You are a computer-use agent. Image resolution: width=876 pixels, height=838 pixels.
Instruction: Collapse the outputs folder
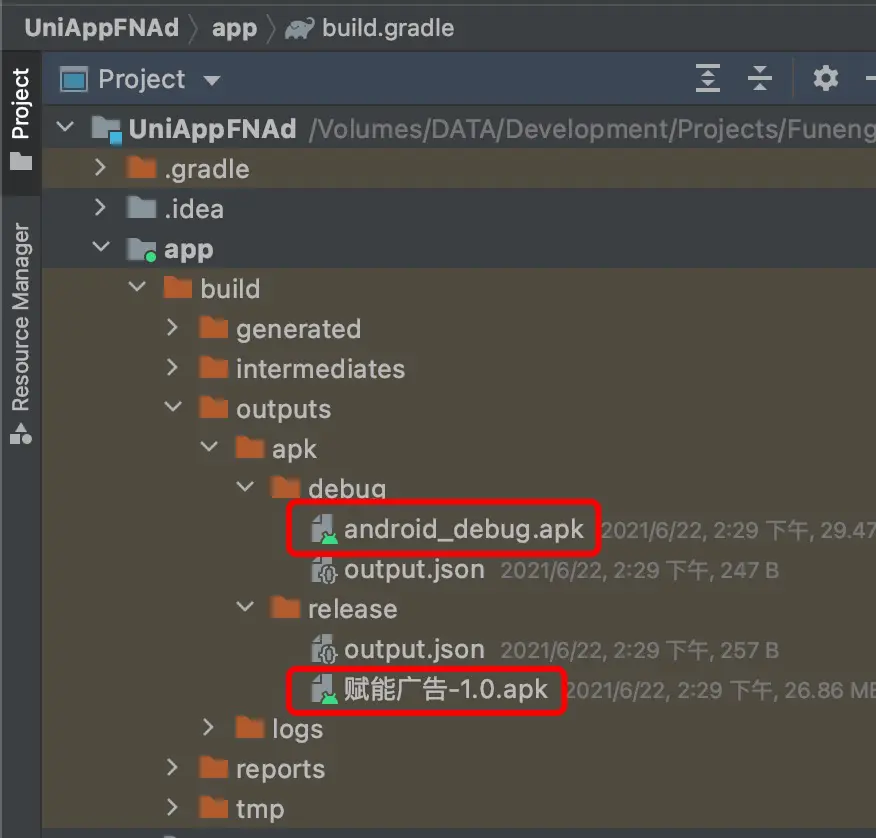coord(172,409)
